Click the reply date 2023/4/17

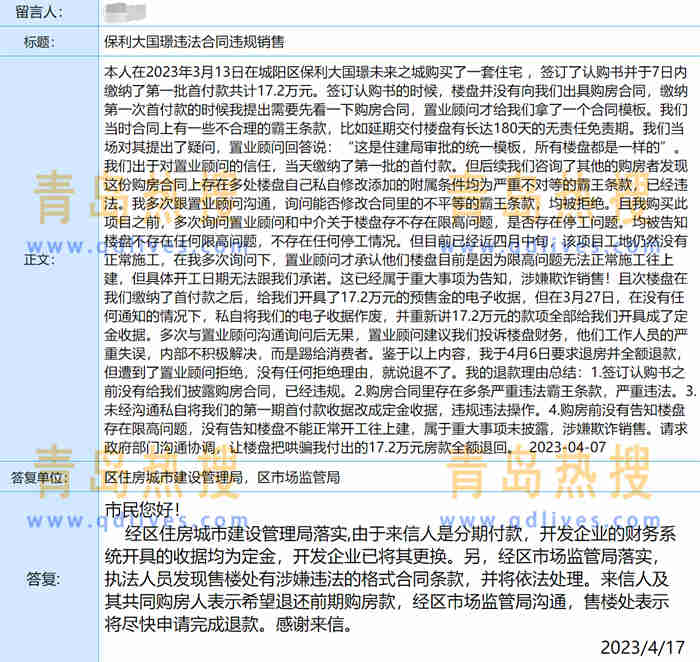pyautogui.click(x=642, y=648)
